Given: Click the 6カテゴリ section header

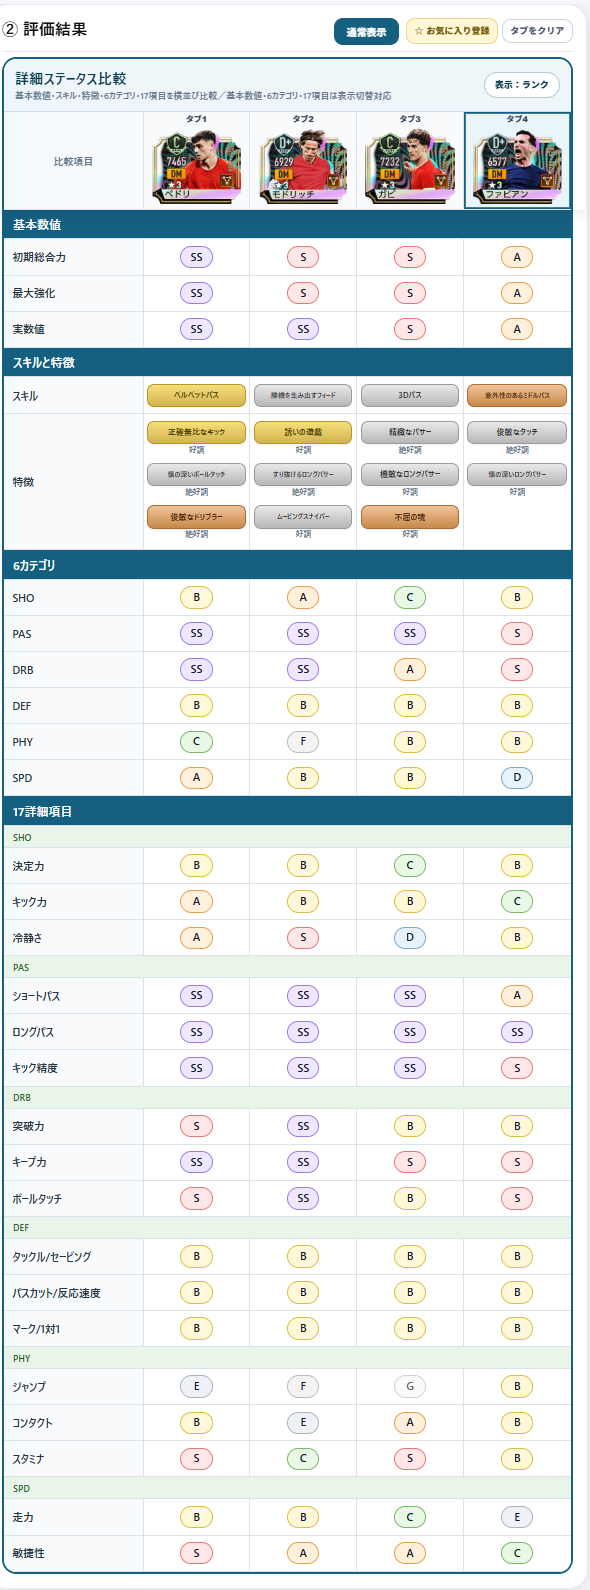Looking at the screenshot, I should tap(287, 566).
